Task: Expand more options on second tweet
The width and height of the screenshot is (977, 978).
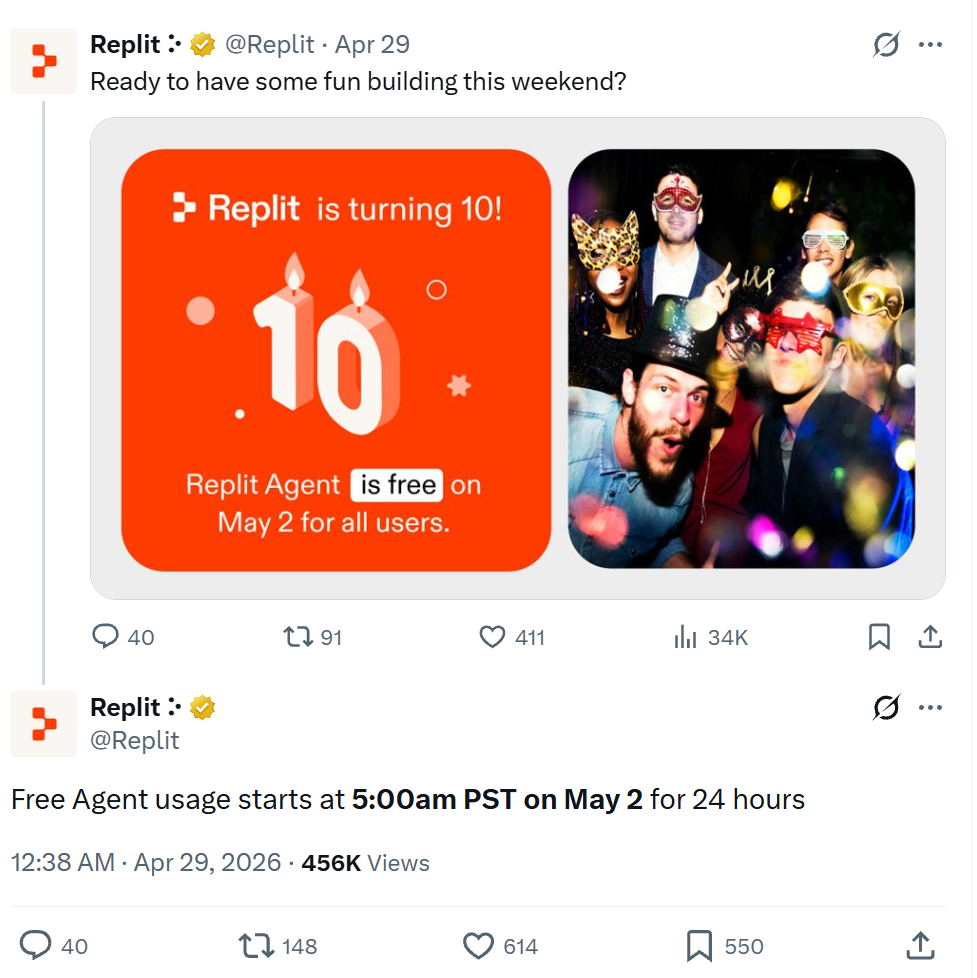Action: click(931, 708)
